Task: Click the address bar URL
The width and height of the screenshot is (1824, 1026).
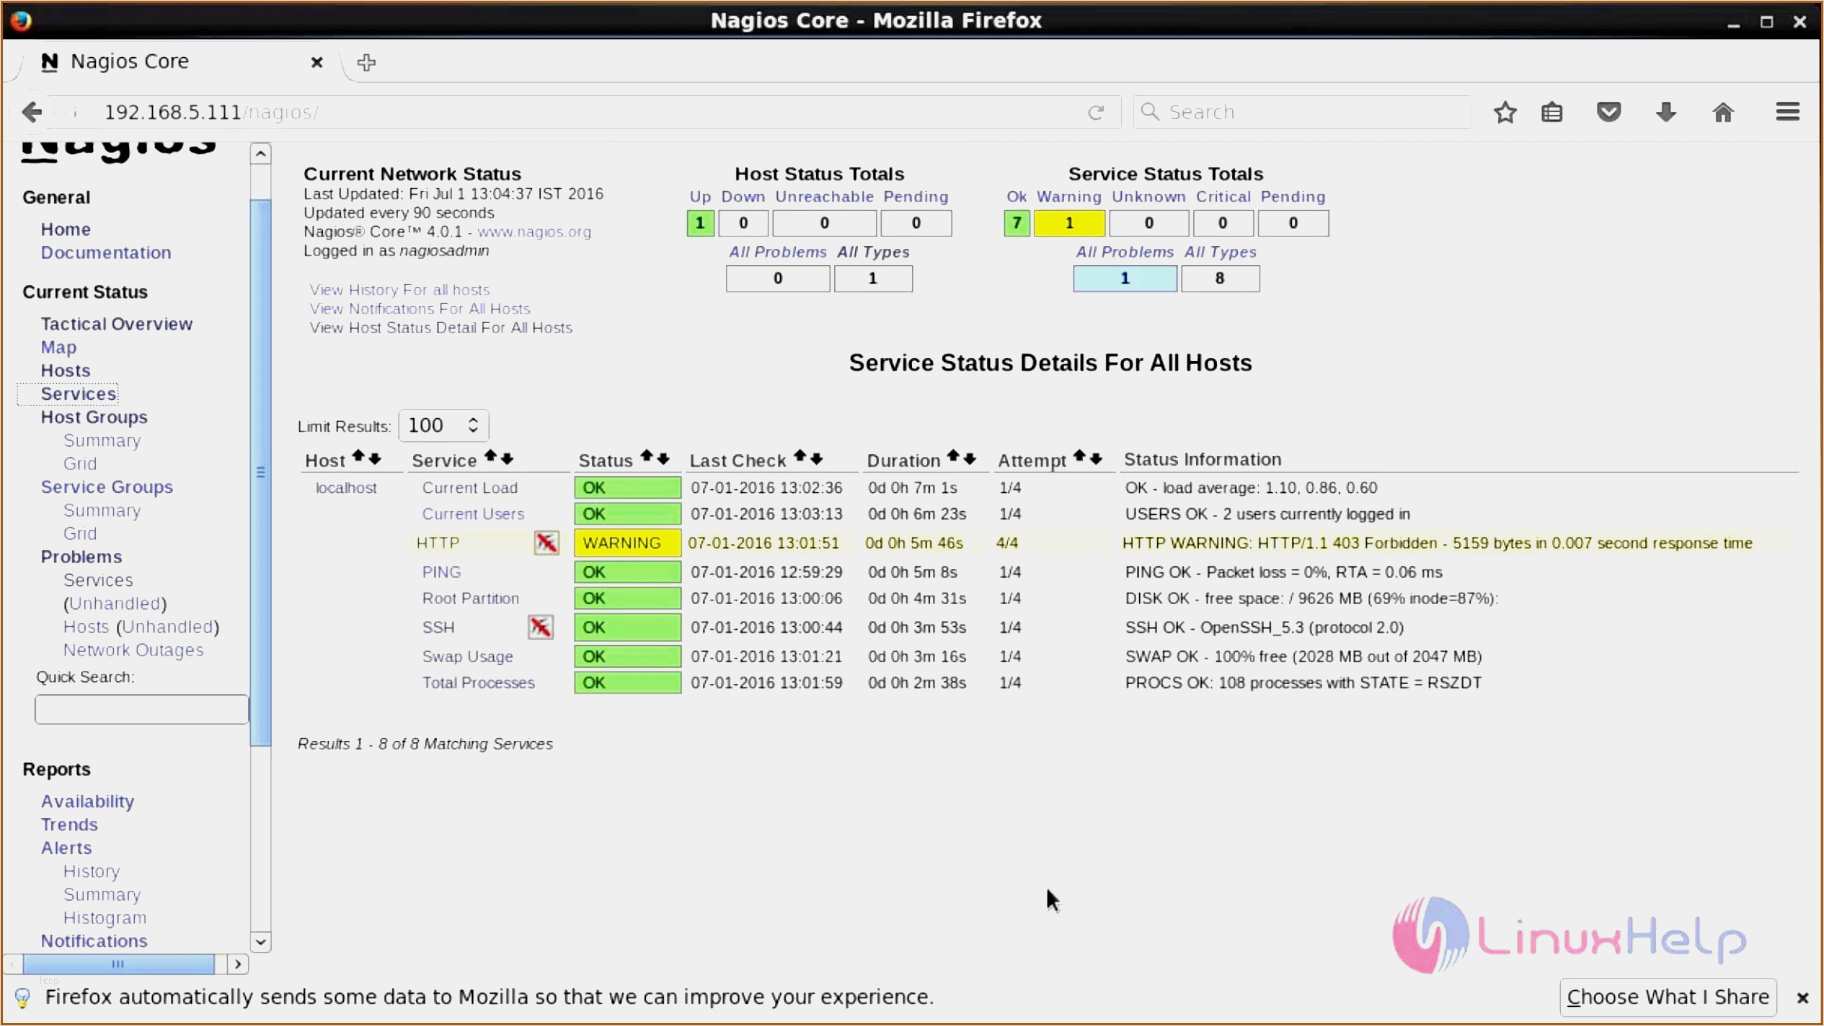Action: [x=211, y=112]
